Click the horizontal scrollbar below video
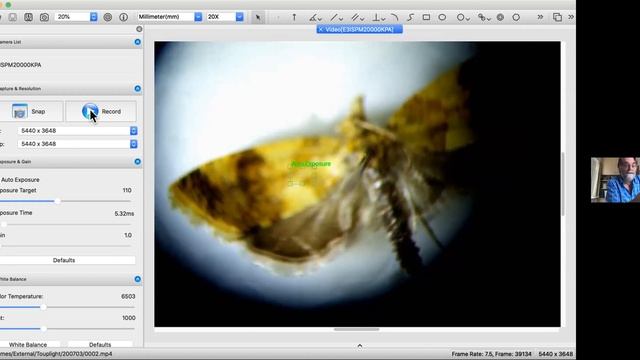This screenshot has width=640, height=360. pyautogui.click(x=356, y=329)
